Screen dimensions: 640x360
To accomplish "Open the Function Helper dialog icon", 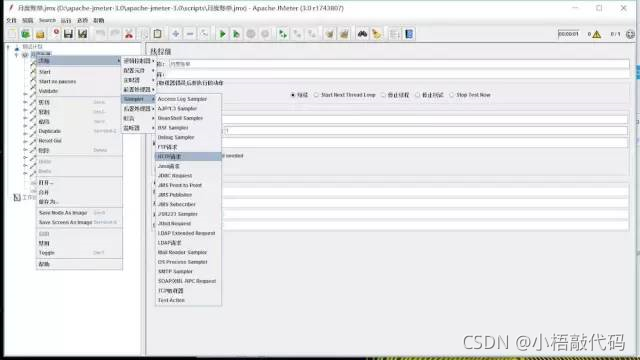I will click(x=394, y=34).
